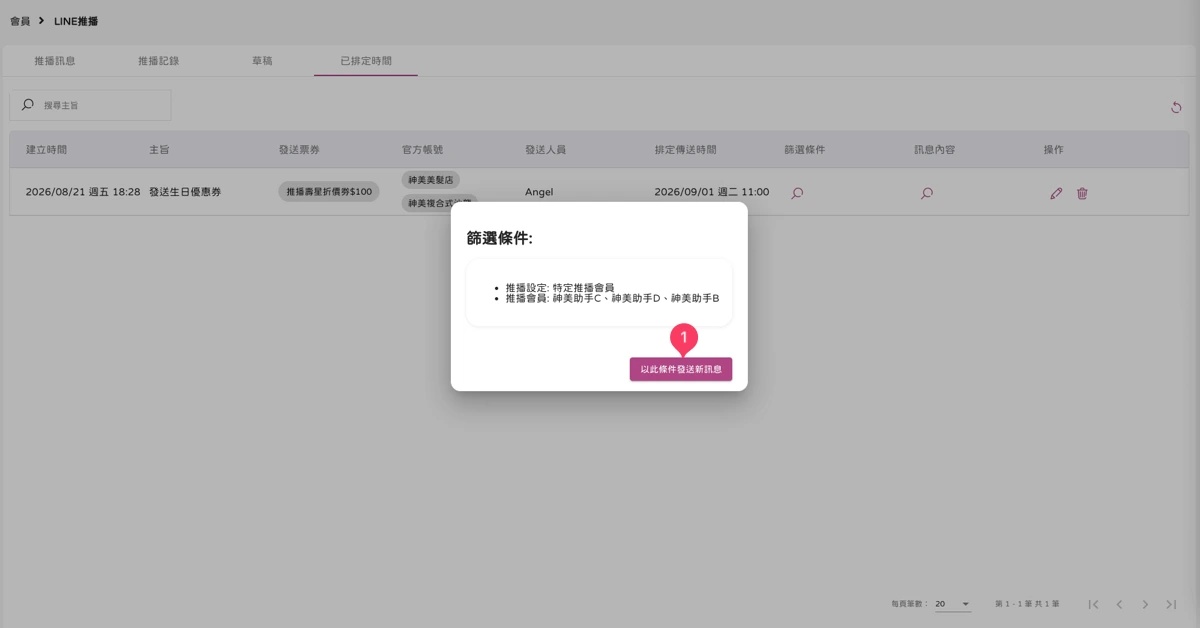The width and height of the screenshot is (1200, 628).
Task: Click the 訊息內容 column header
Action: tap(934, 150)
